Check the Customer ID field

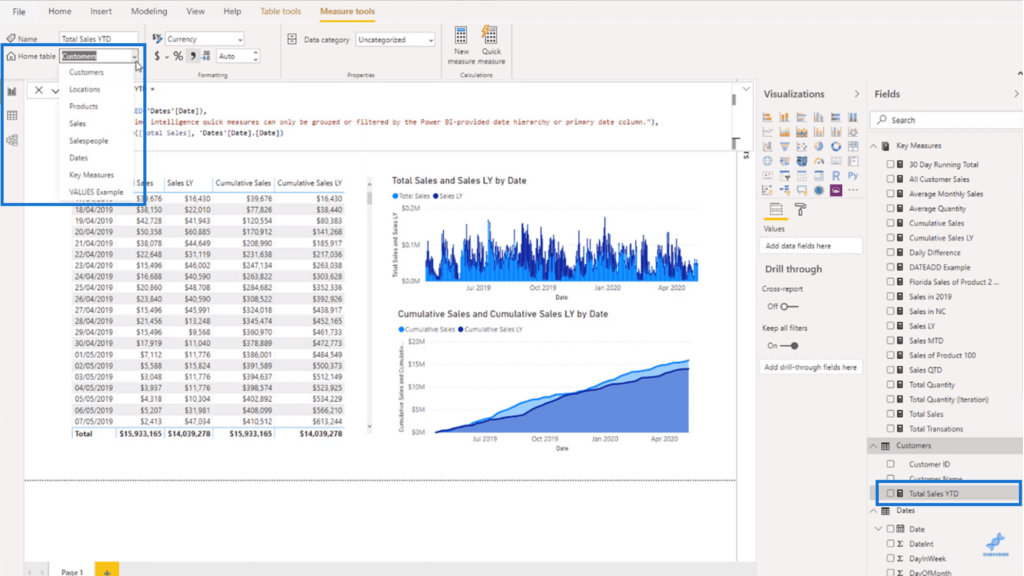tap(890, 464)
